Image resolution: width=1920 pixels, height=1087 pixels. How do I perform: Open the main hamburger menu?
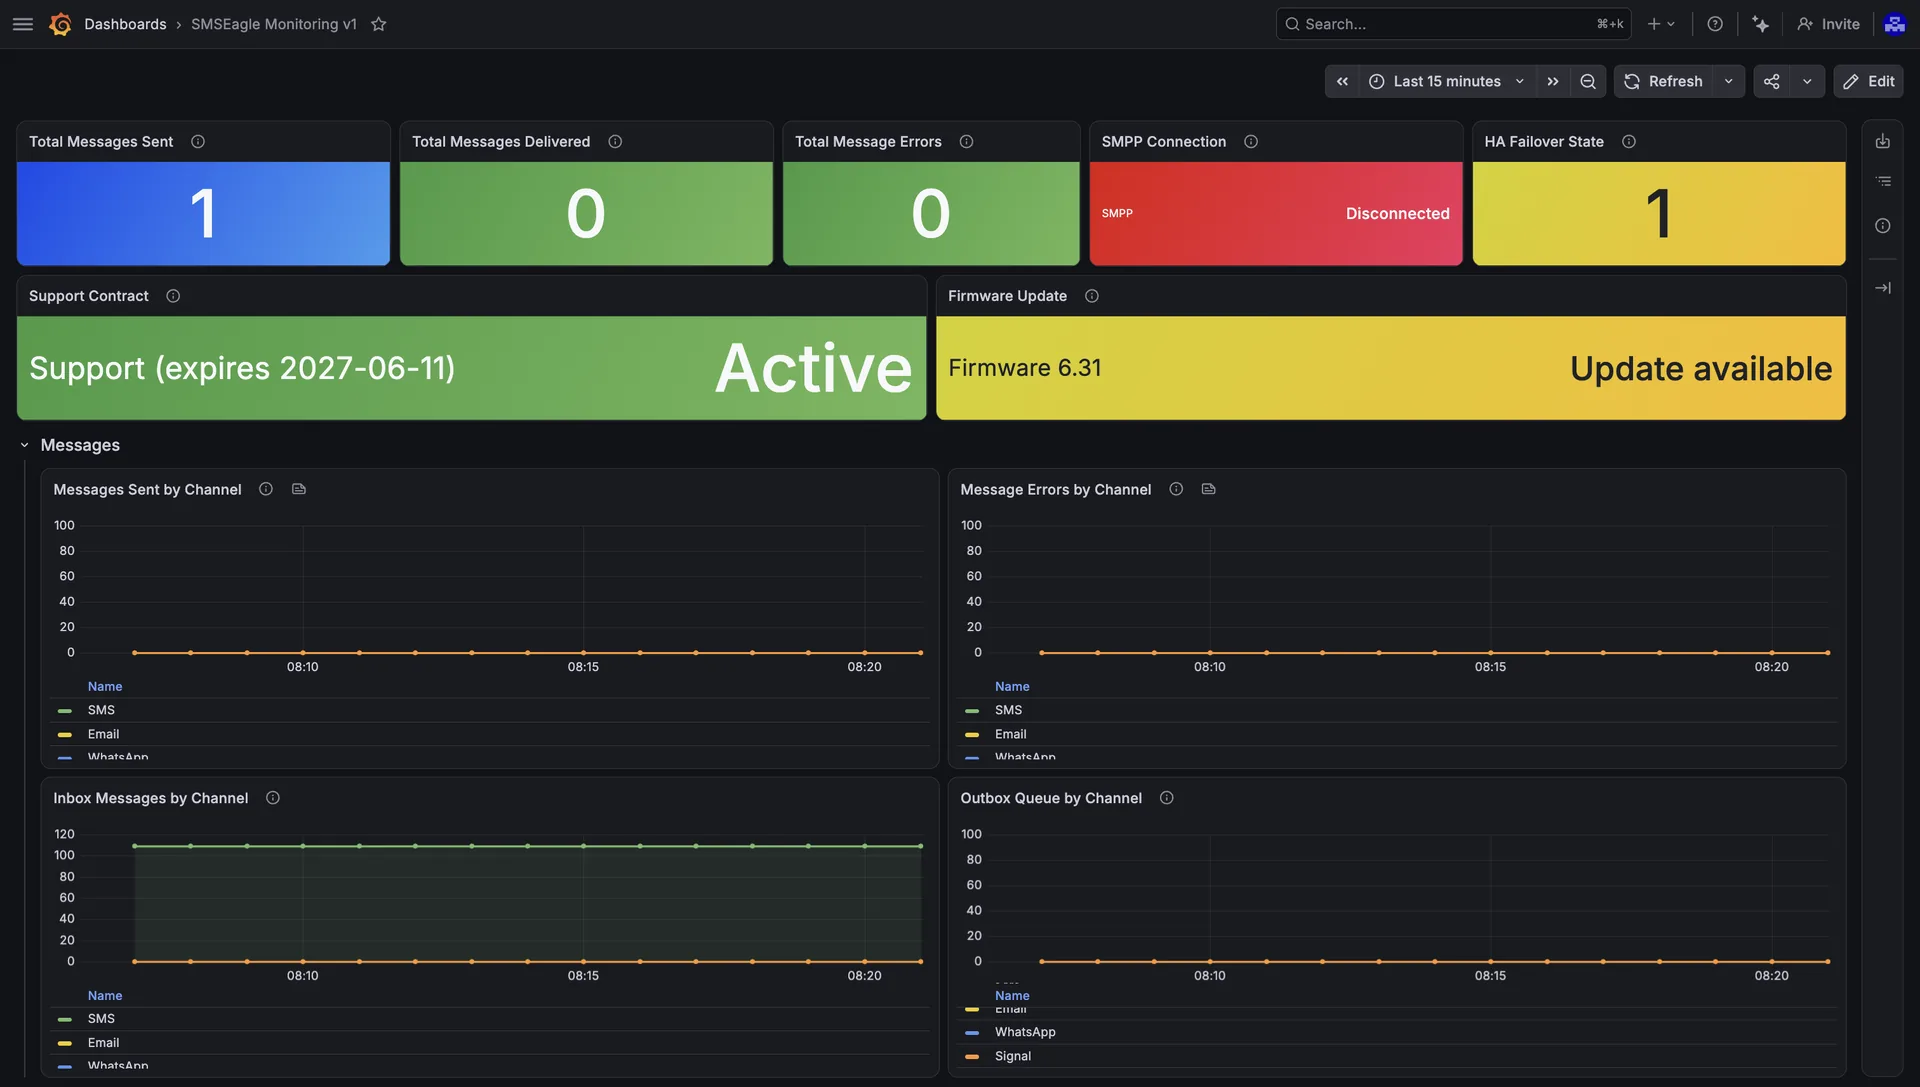23,24
